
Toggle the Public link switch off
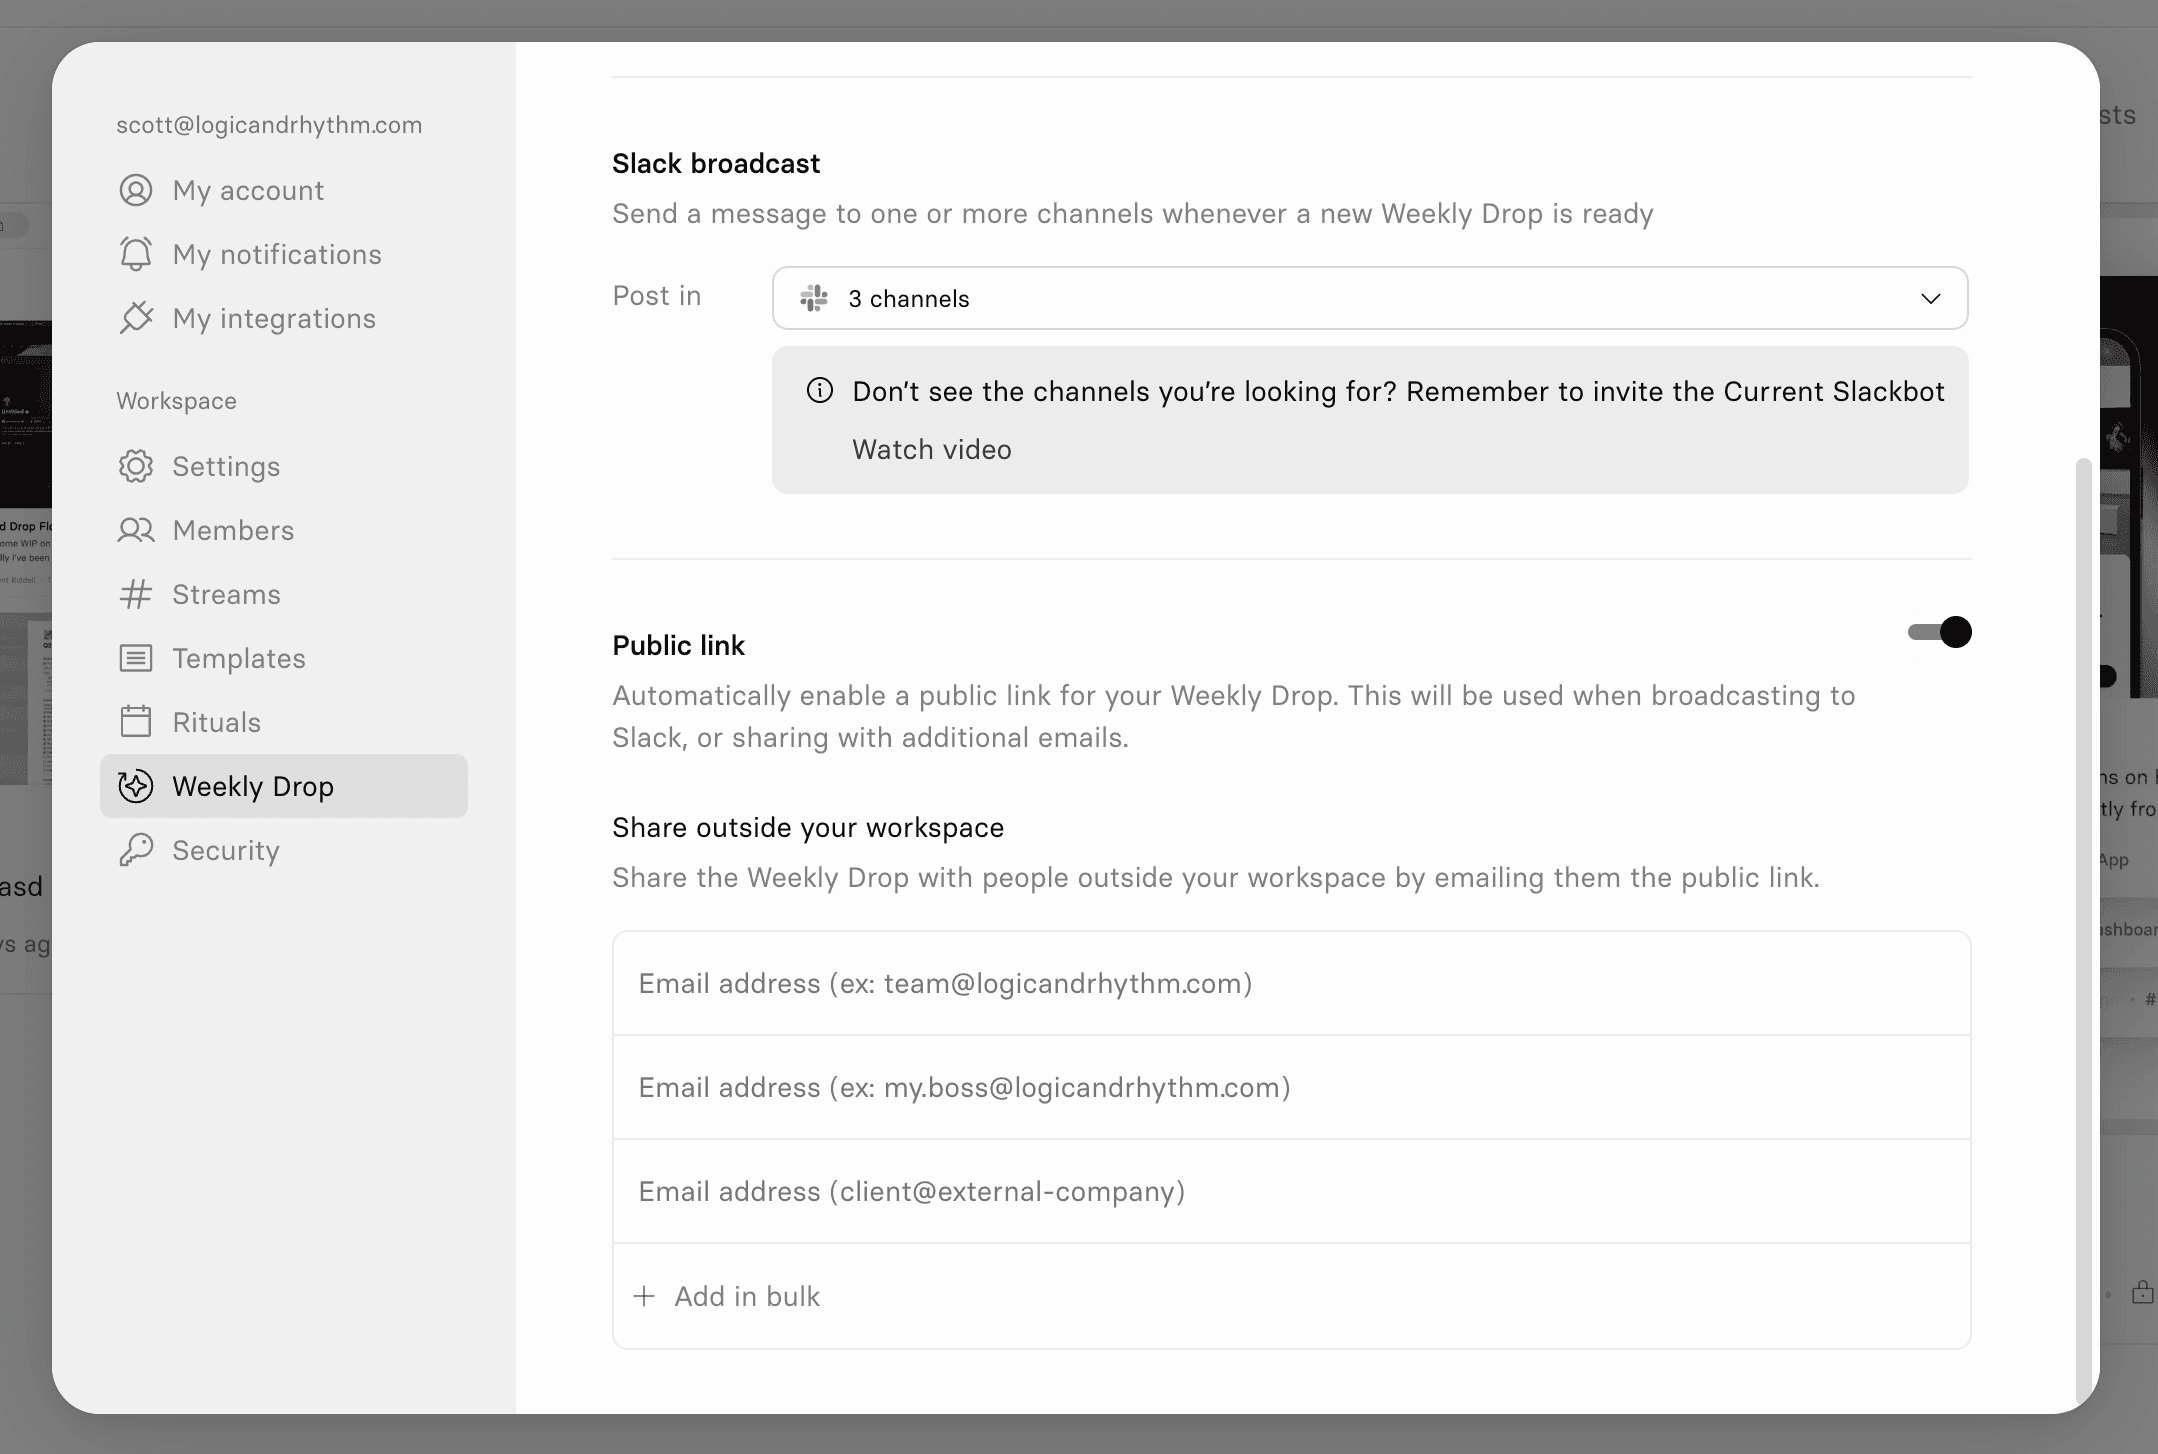pos(1939,632)
